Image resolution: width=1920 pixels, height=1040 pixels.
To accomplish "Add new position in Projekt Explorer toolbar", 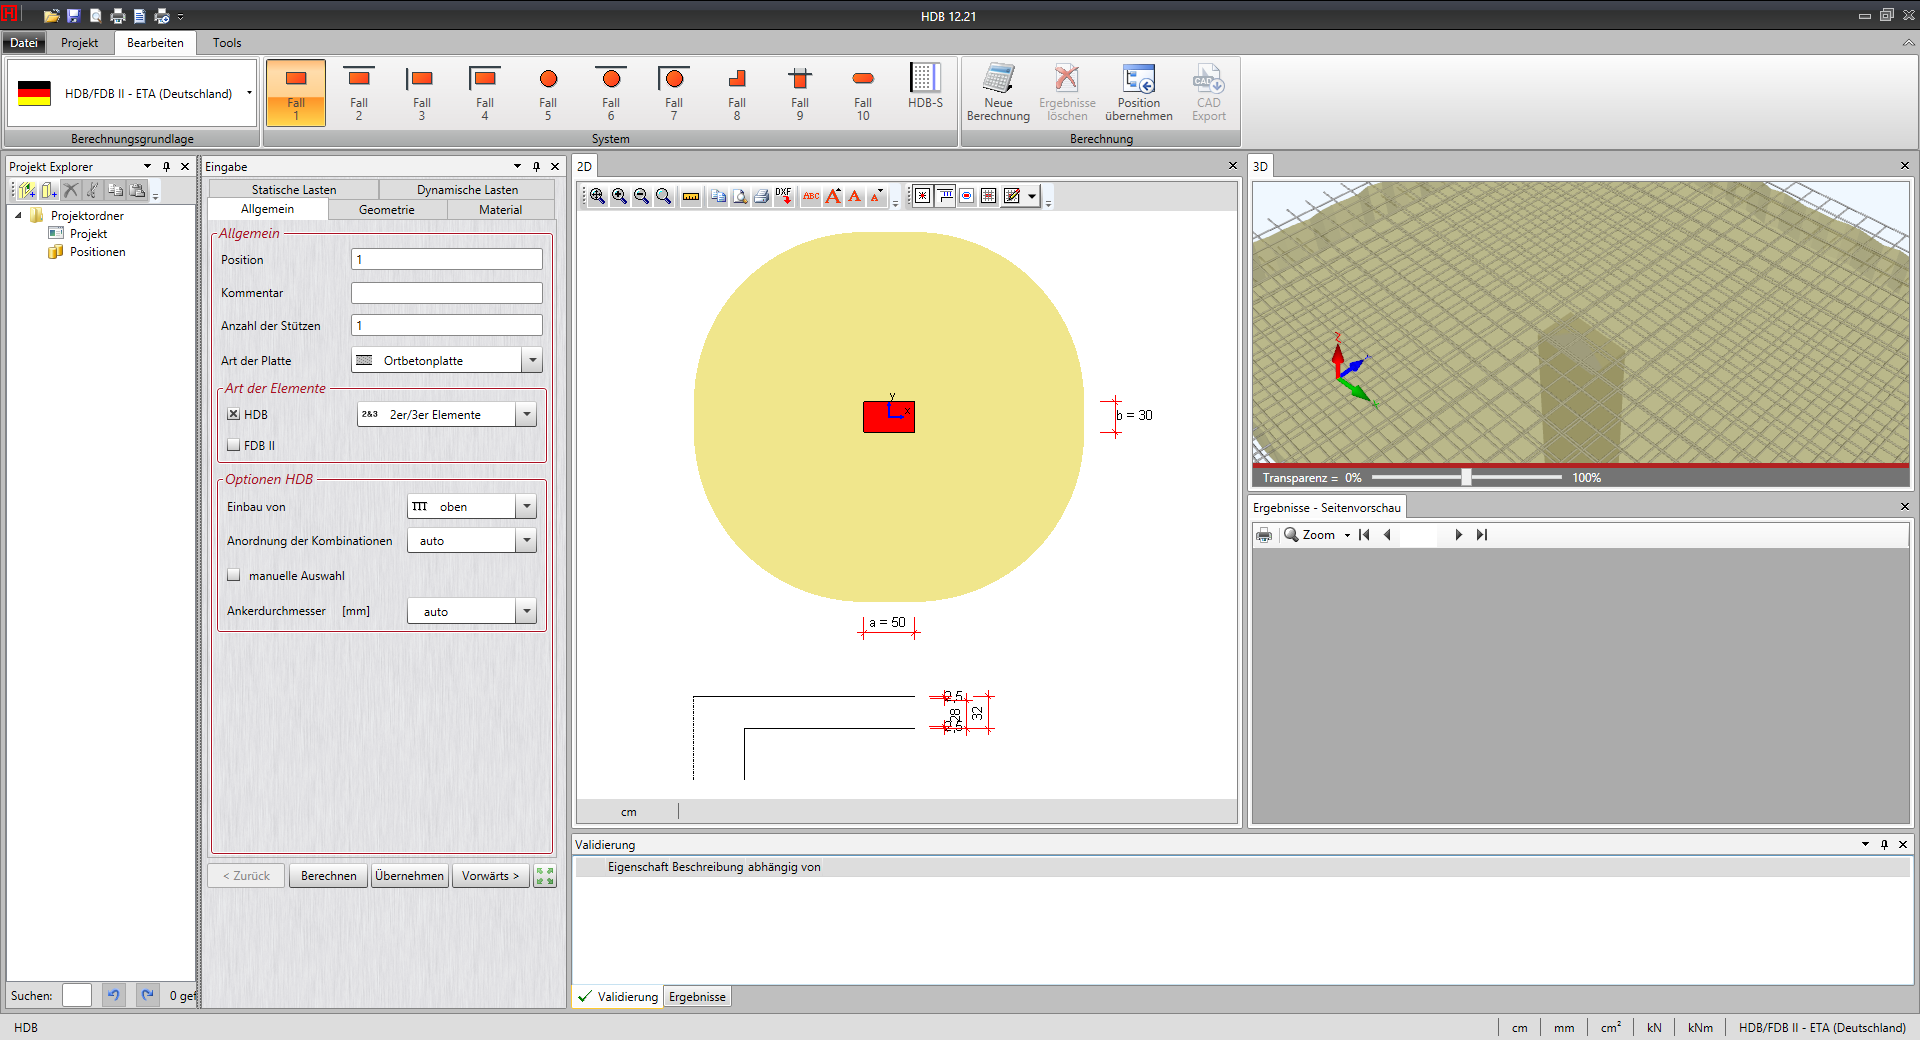I will (x=48, y=190).
